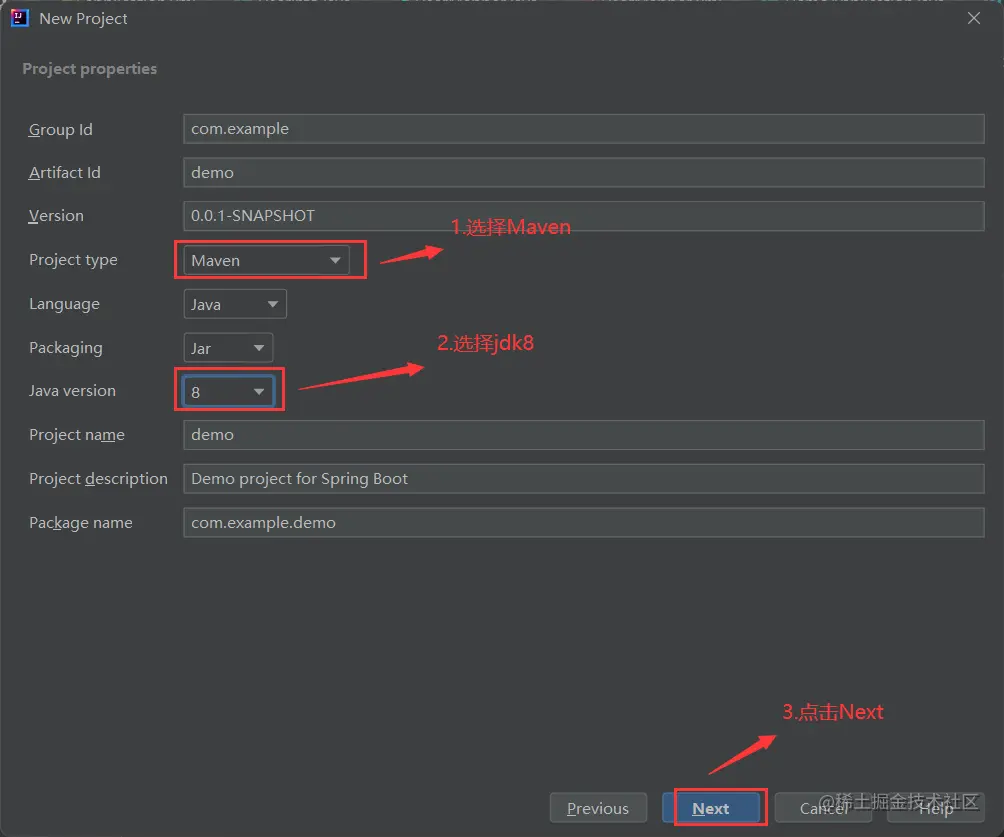
Task: Open the Java version dropdown
Action: (x=228, y=391)
